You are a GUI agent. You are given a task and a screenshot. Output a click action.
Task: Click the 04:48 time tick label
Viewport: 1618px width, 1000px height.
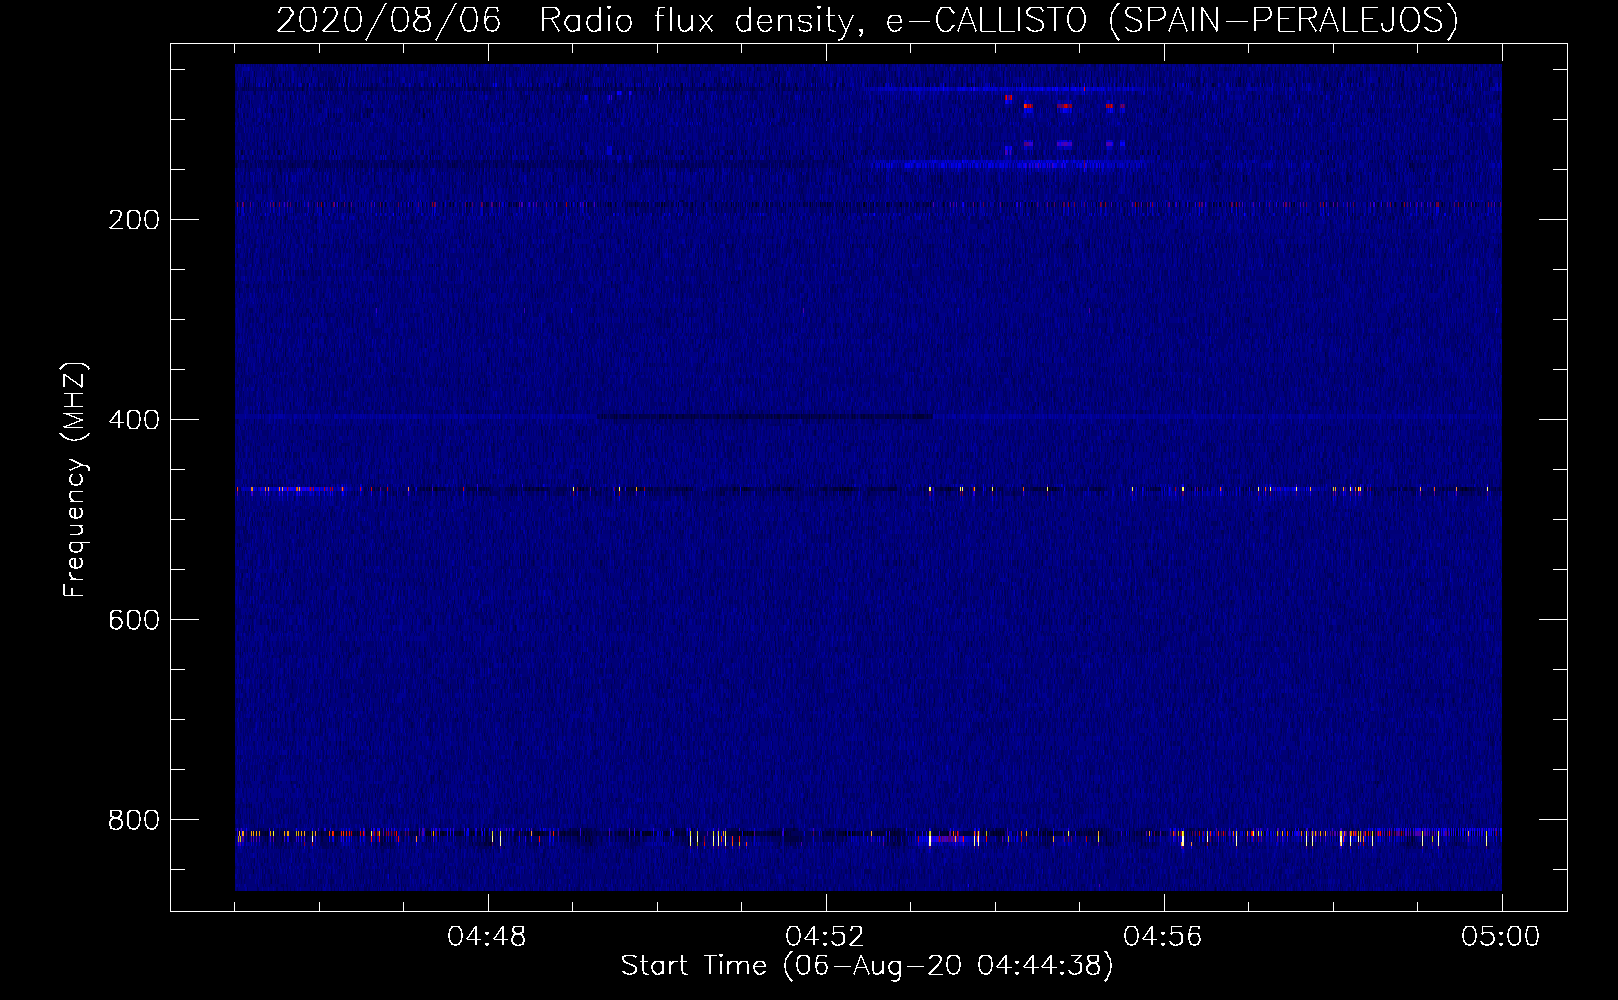point(487,937)
